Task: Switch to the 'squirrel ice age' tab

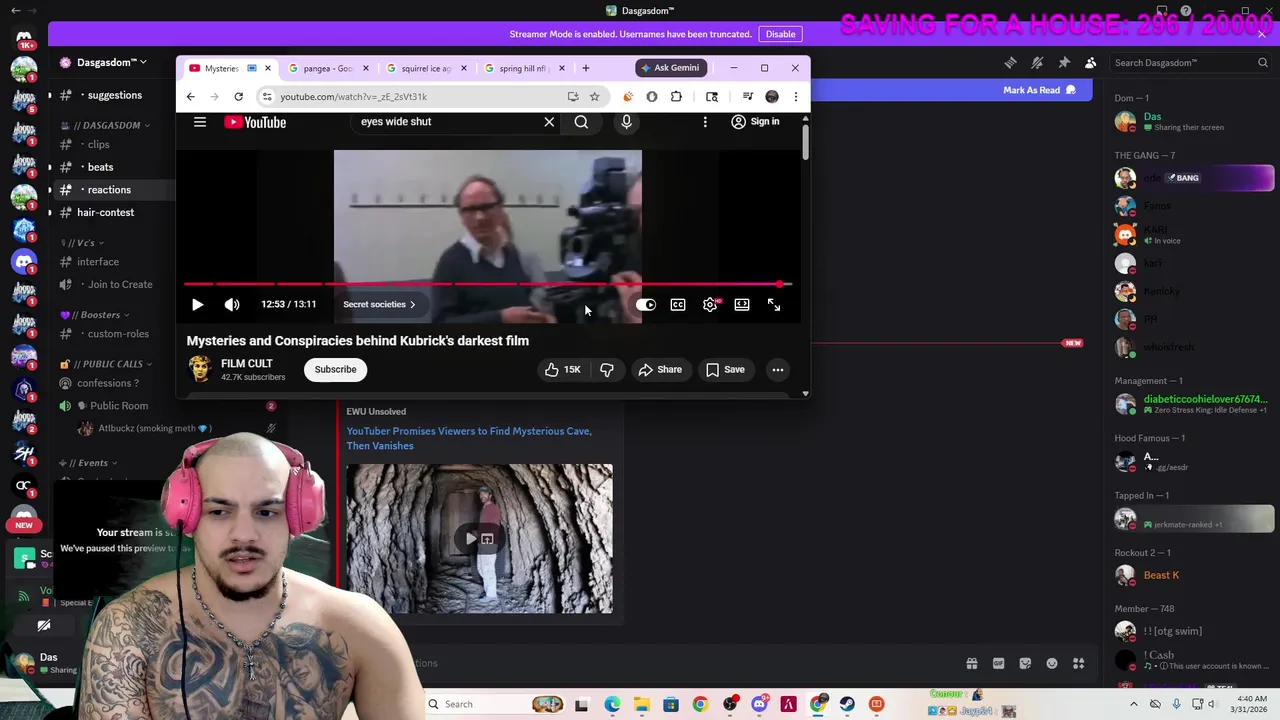Action: (425, 68)
